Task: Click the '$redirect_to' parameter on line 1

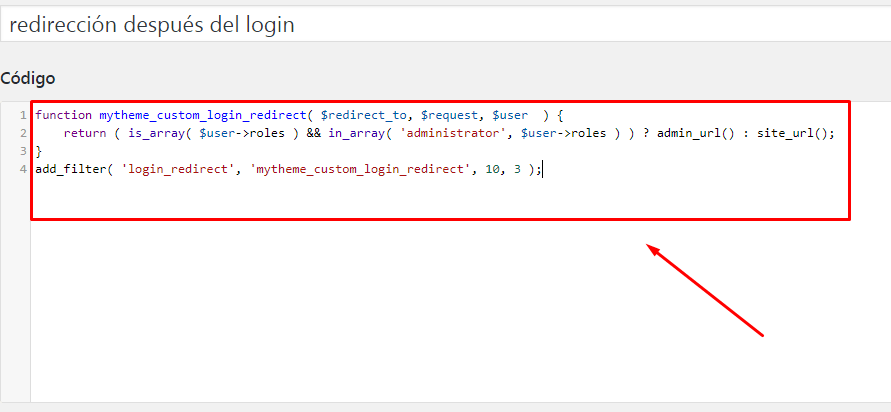Action: click(x=364, y=115)
